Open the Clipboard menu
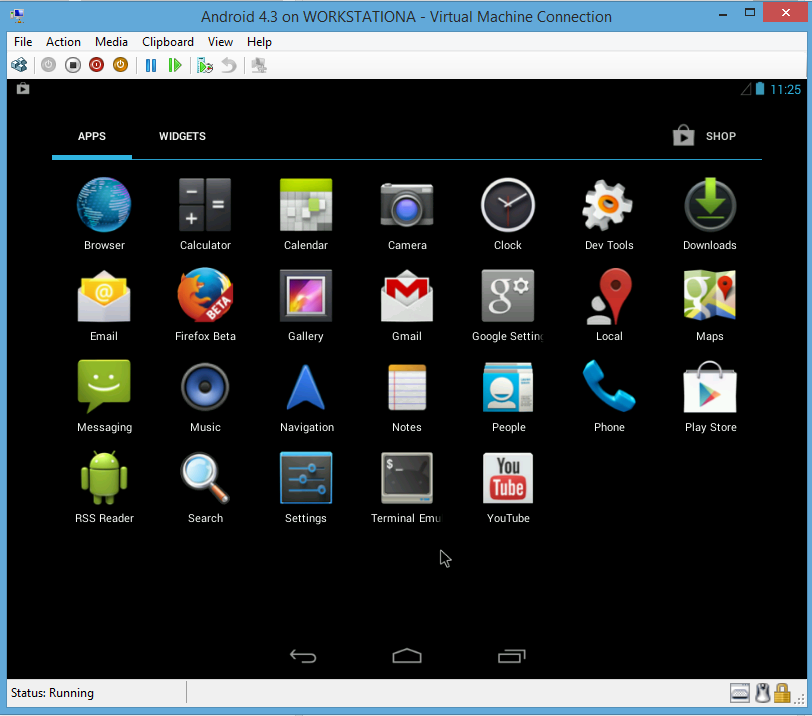Image resolution: width=812 pixels, height=716 pixels. click(x=167, y=42)
